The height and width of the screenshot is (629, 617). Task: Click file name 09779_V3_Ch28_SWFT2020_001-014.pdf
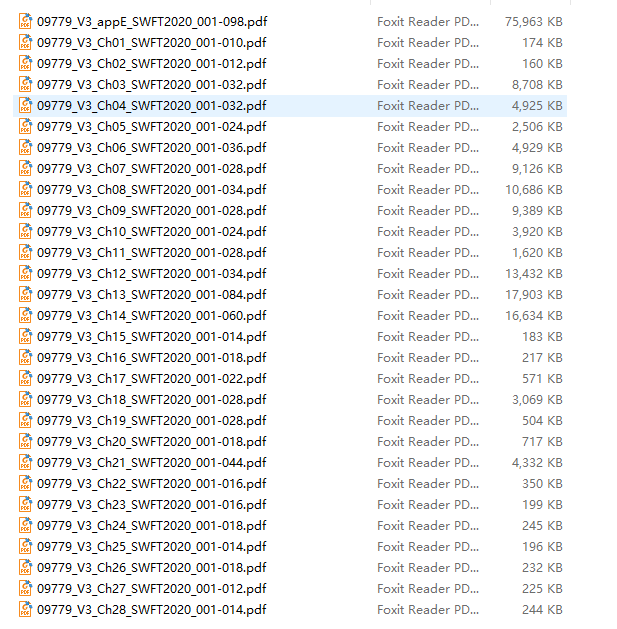click(152, 609)
